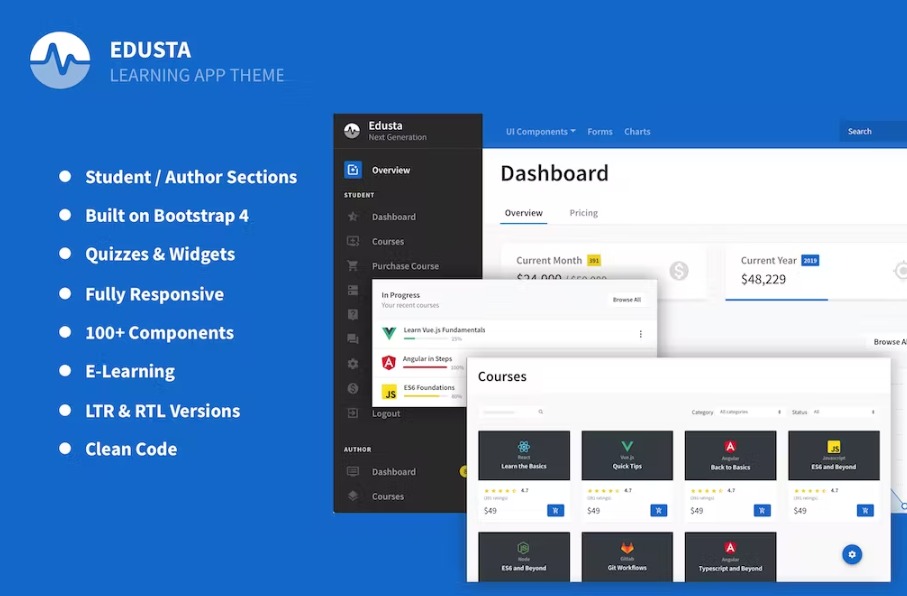Open Angular in Steps course row
Screen dimensions: 907x596
pyautogui.click(x=420, y=363)
